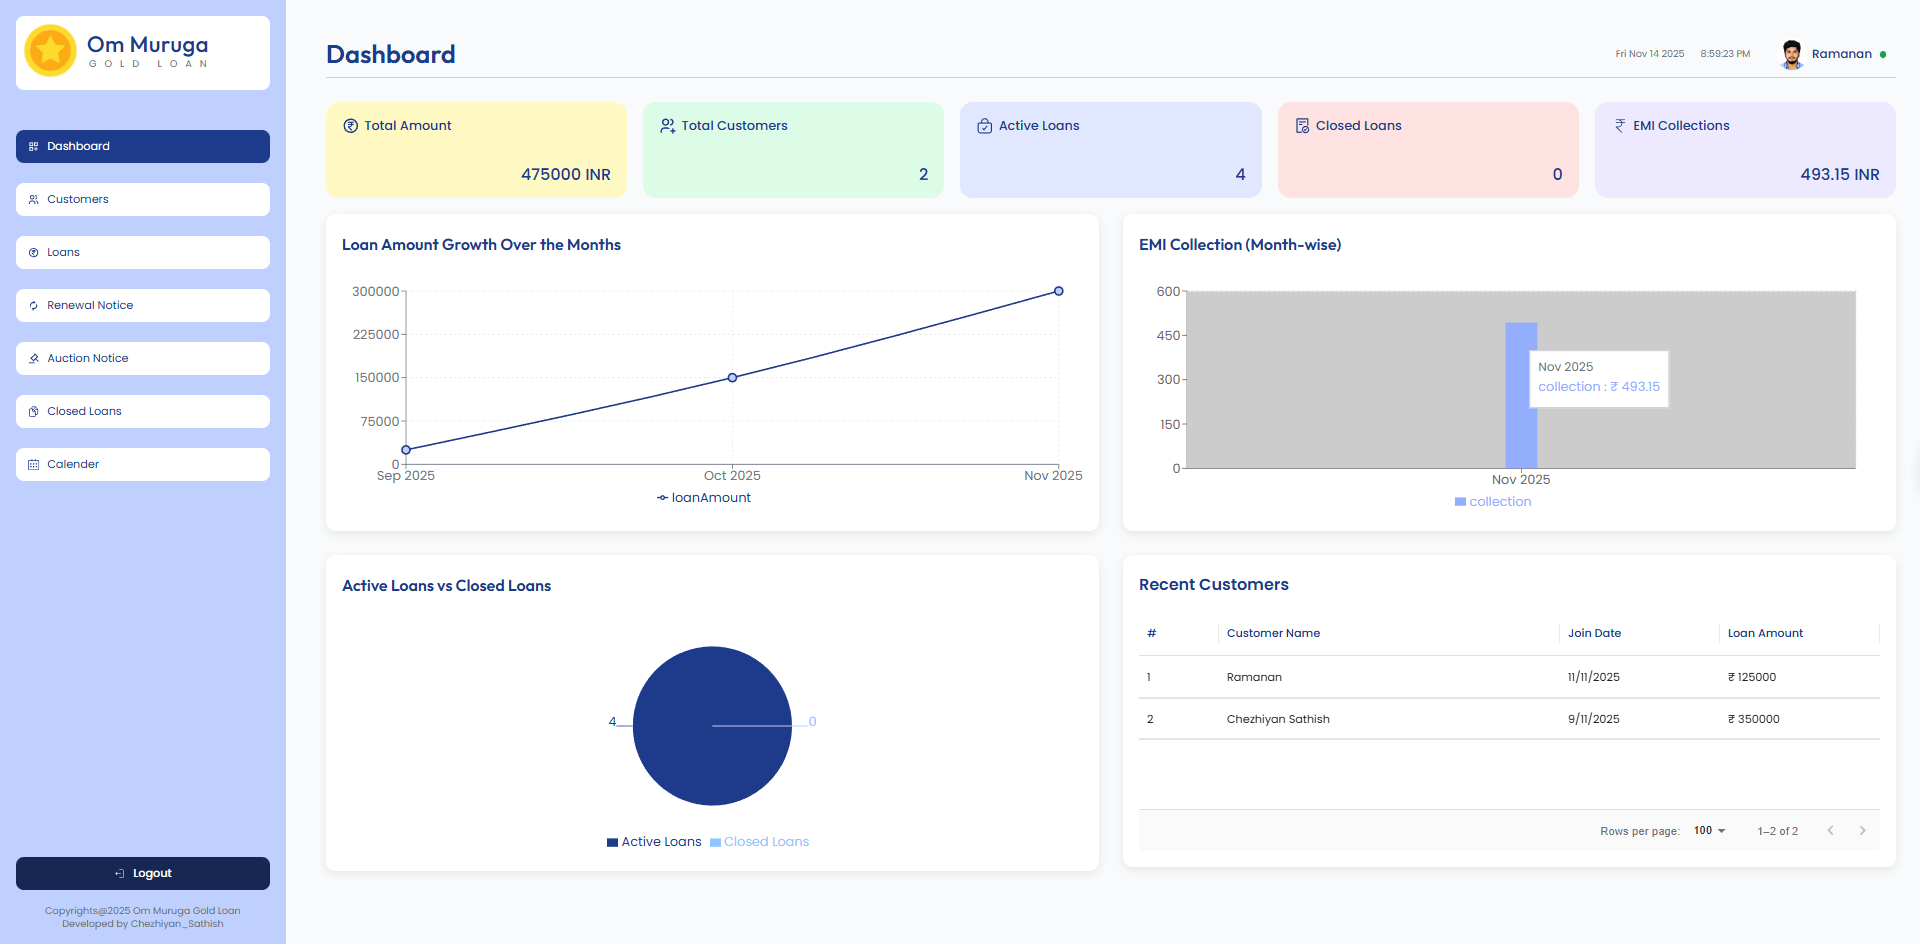
Task: Toggle the loanAmount legend in line chart
Action: 704,498
